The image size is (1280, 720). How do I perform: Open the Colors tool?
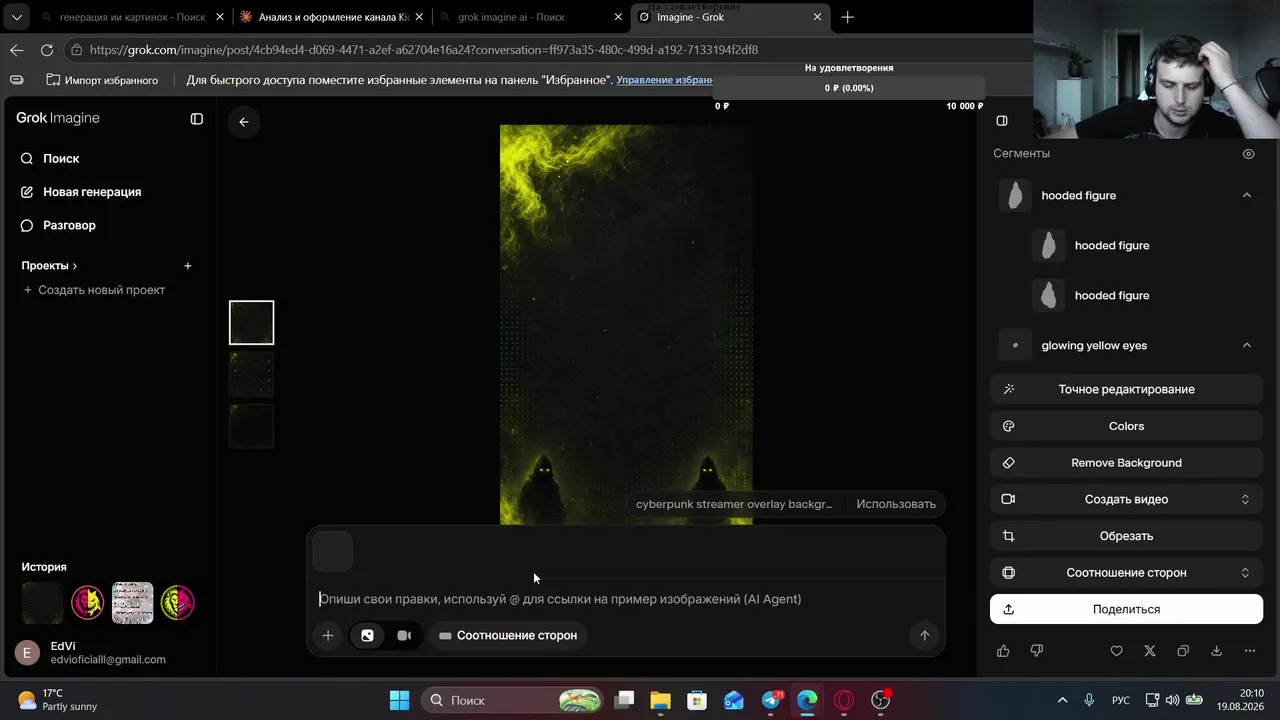[x=1126, y=426]
